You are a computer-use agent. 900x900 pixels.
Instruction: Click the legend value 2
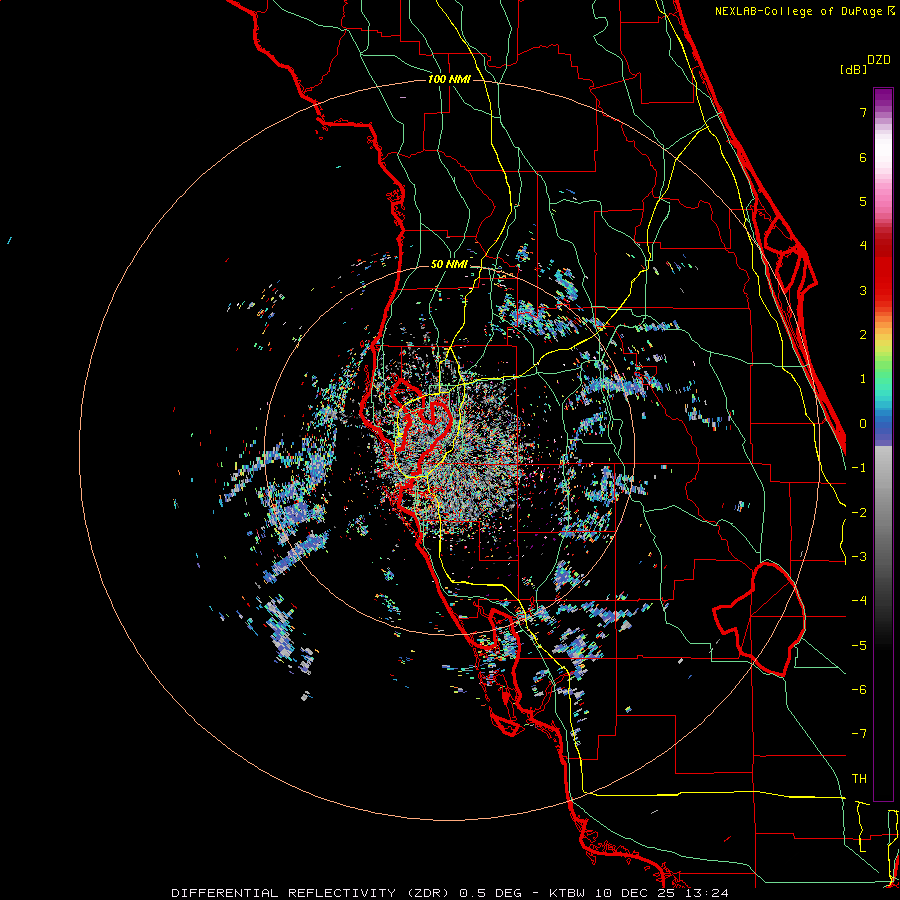coord(863,335)
